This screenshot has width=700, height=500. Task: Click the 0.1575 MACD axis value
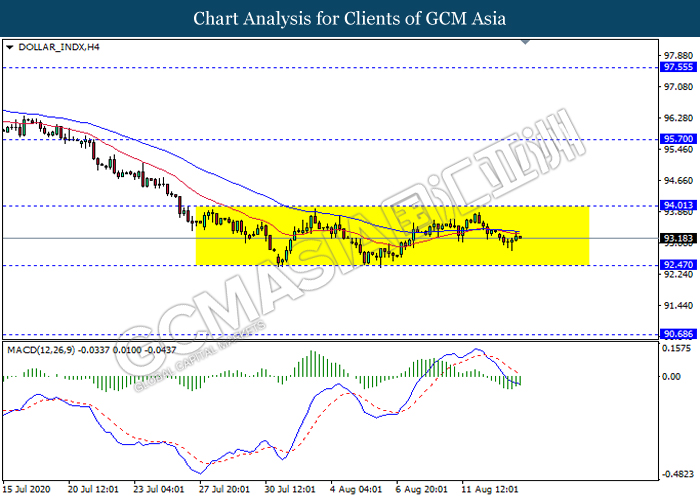(677, 348)
